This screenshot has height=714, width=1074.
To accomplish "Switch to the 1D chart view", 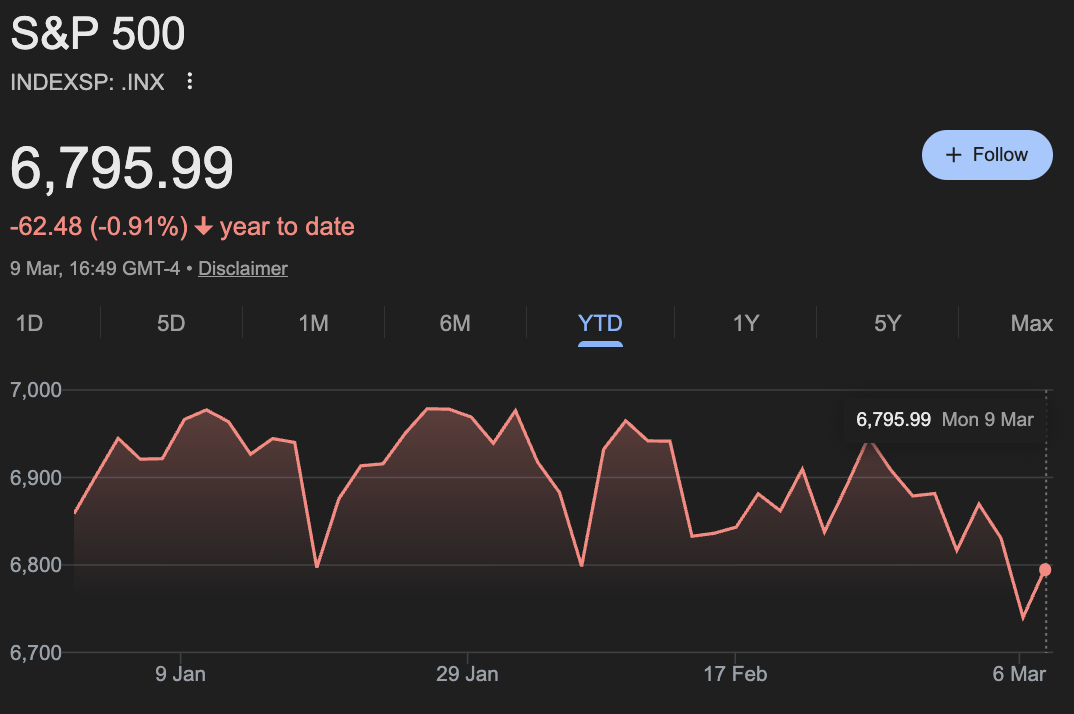I will click(29, 323).
